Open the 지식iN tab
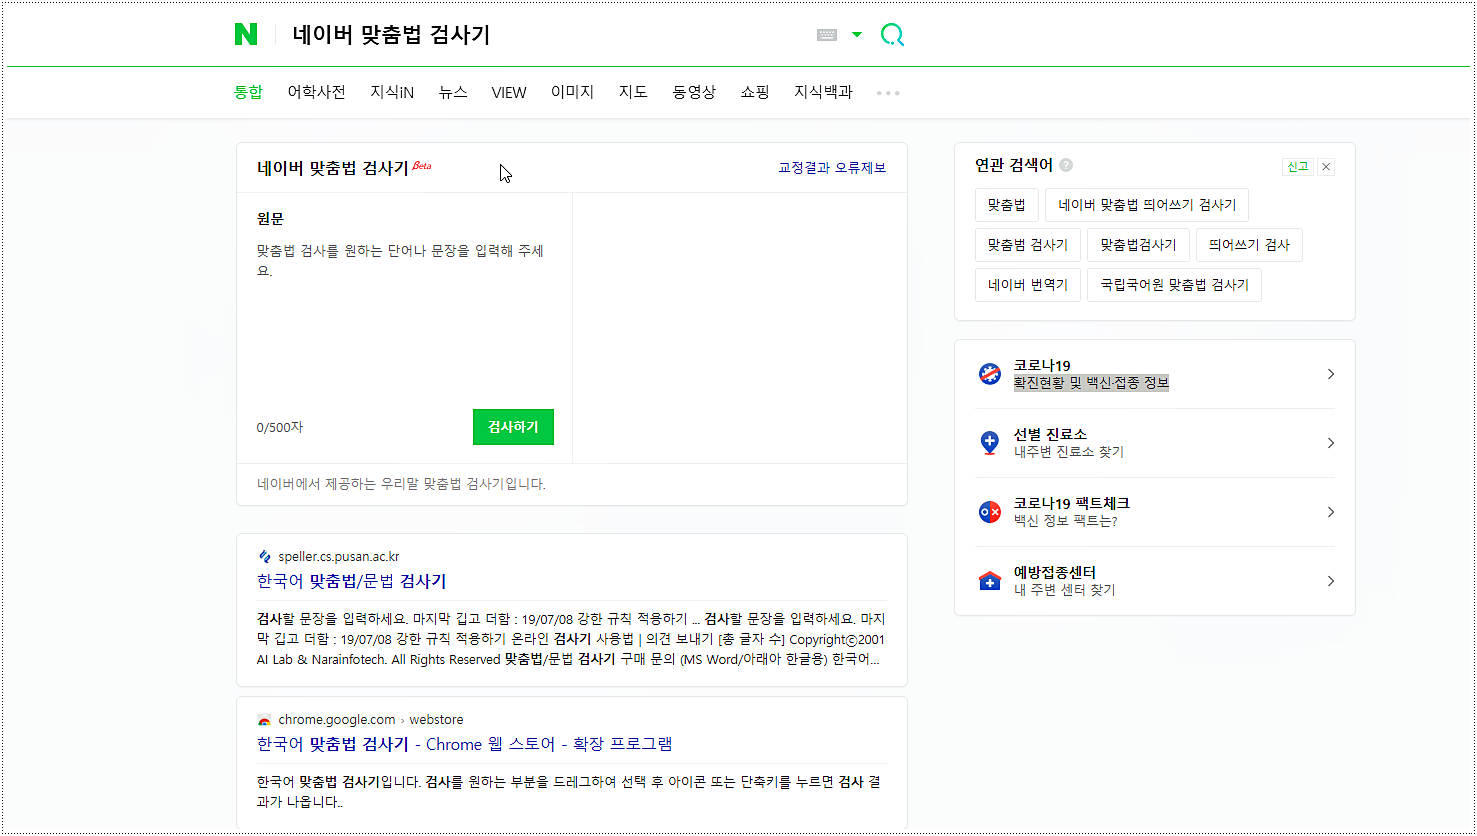The width and height of the screenshot is (1477, 836). (x=392, y=92)
